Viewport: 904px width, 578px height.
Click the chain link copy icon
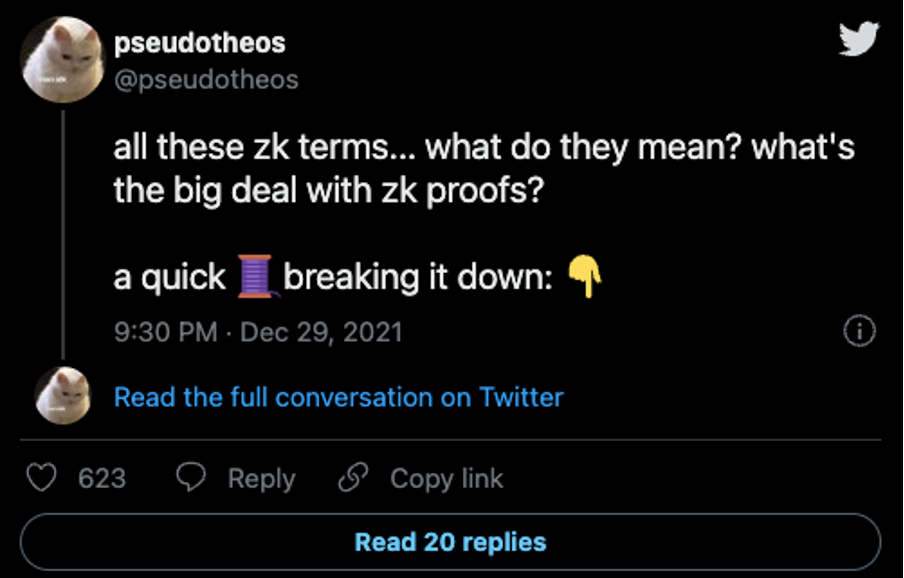point(353,479)
